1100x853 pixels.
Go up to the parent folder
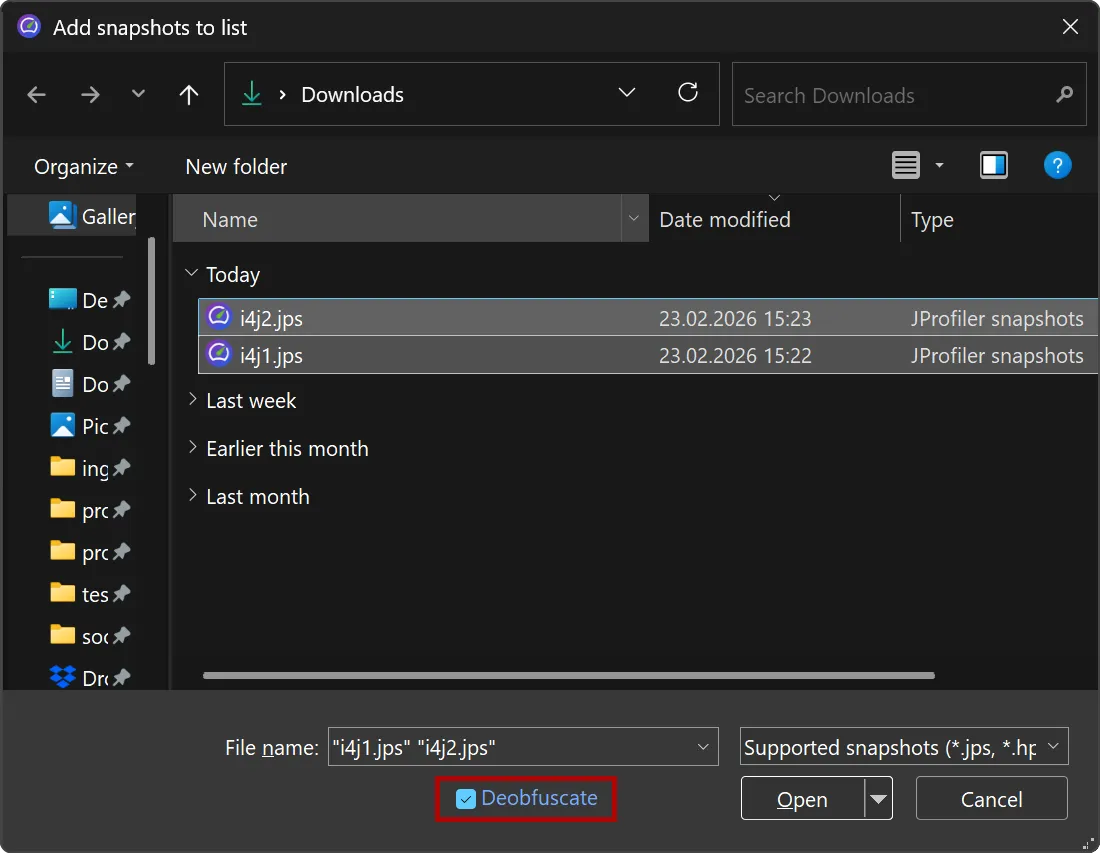[x=188, y=94]
